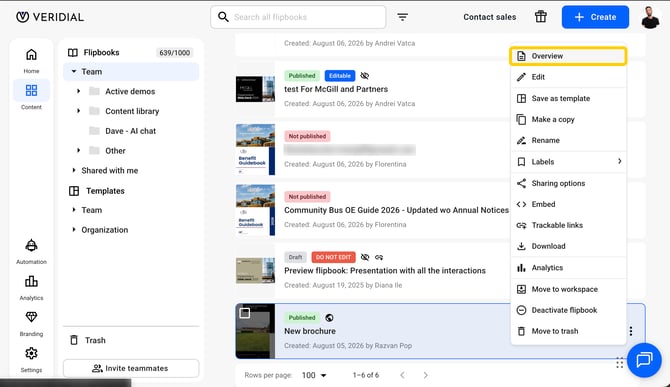The width and height of the screenshot is (670, 387).
Task: Select Move to trash
Action: [x=568, y=331]
